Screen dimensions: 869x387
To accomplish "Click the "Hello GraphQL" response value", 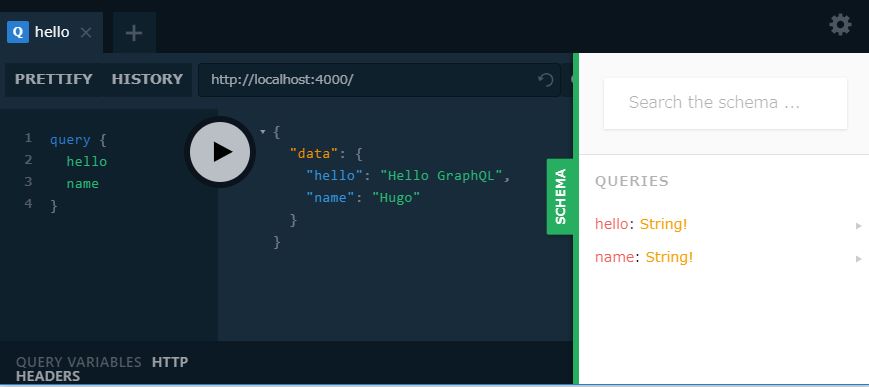I will tap(441, 176).
